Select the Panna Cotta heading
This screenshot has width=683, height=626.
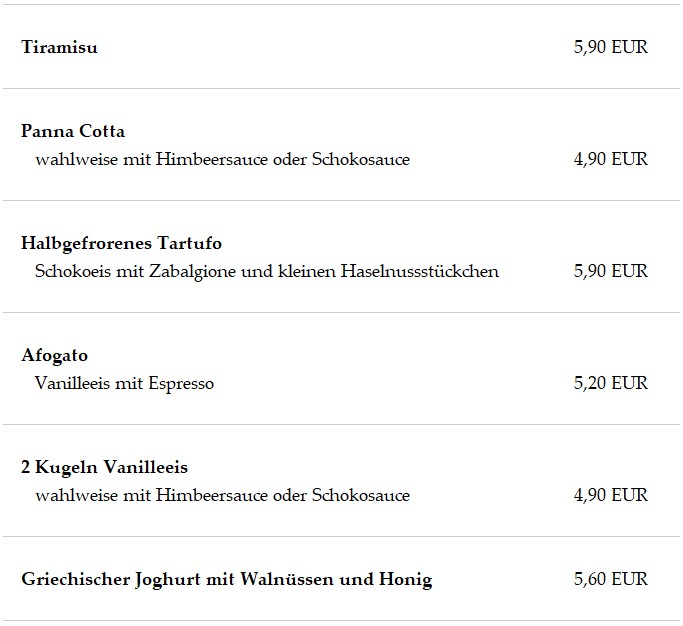pyautogui.click(x=73, y=131)
